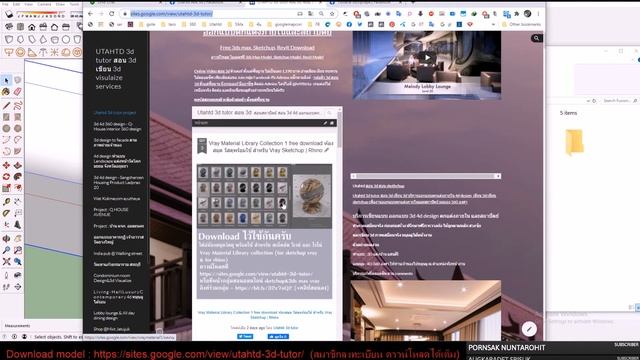
Task: Open the googlemapcon bookmark folder
Action: click(284, 24)
